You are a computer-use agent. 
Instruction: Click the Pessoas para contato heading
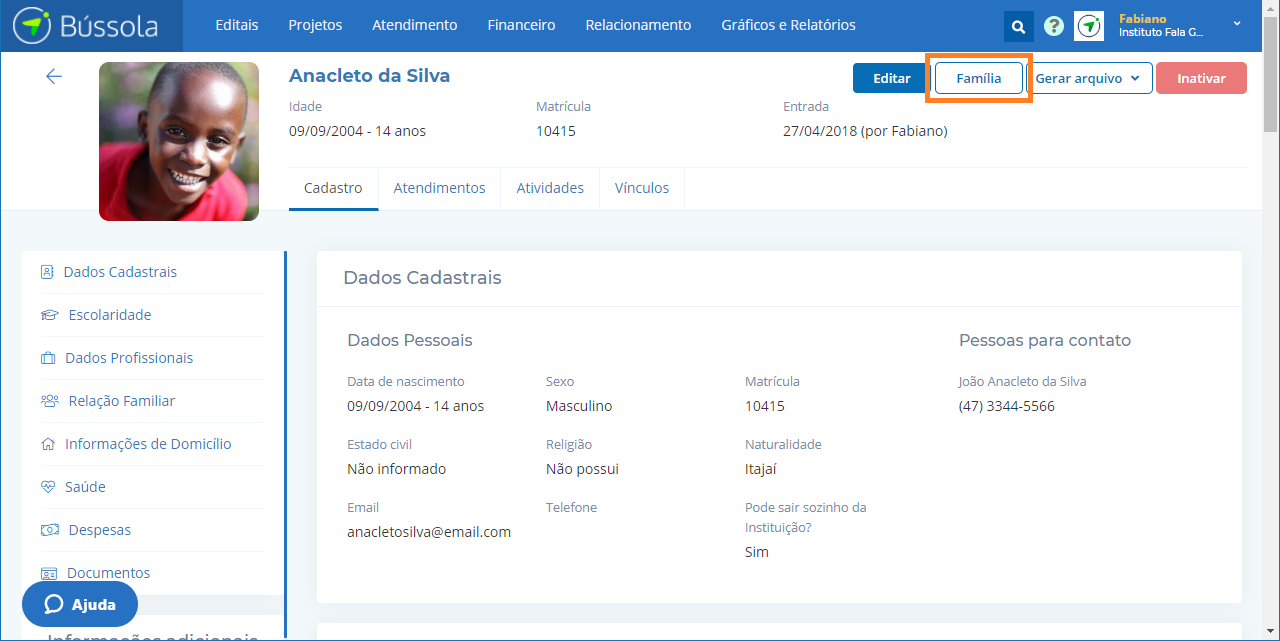click(x=1045, y=340)
